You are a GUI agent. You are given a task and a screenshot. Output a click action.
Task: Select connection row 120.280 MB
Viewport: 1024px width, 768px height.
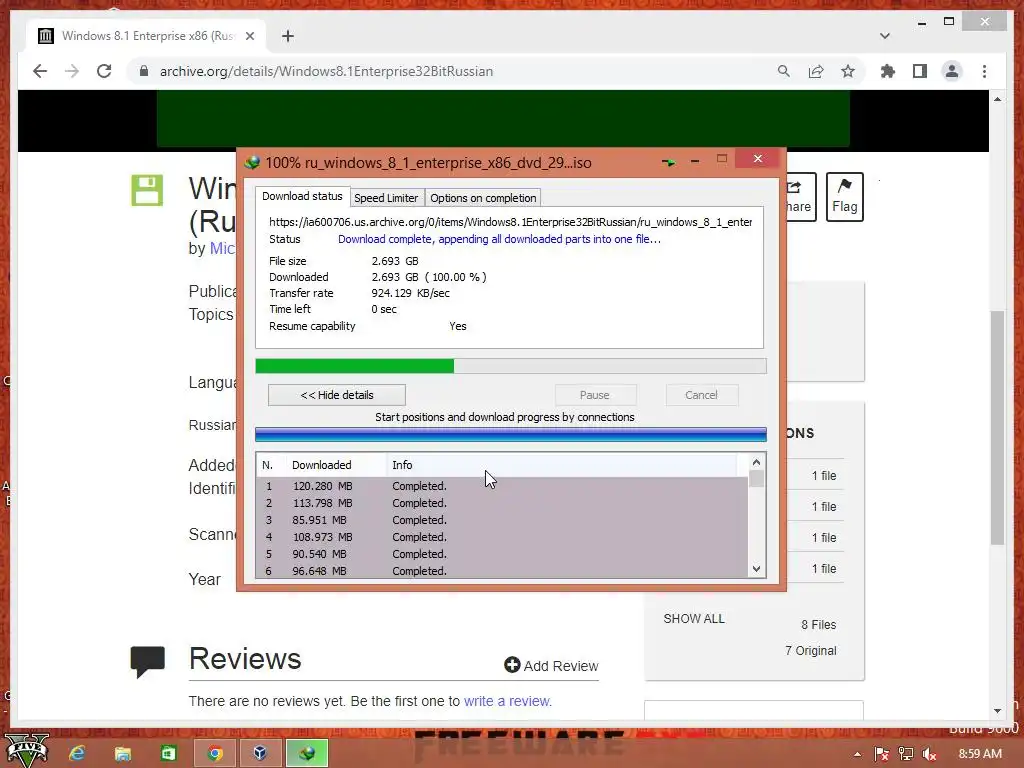point(502,486)
